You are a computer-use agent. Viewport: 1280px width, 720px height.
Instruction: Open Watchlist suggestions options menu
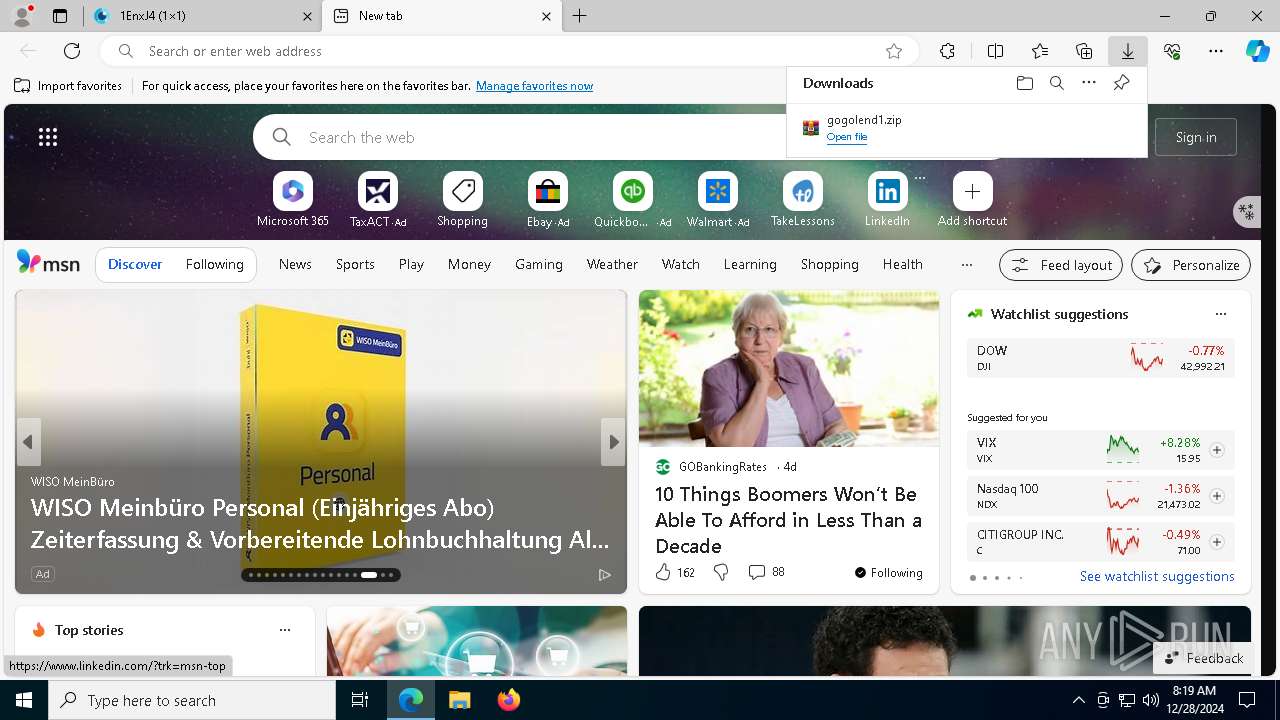1221,314
